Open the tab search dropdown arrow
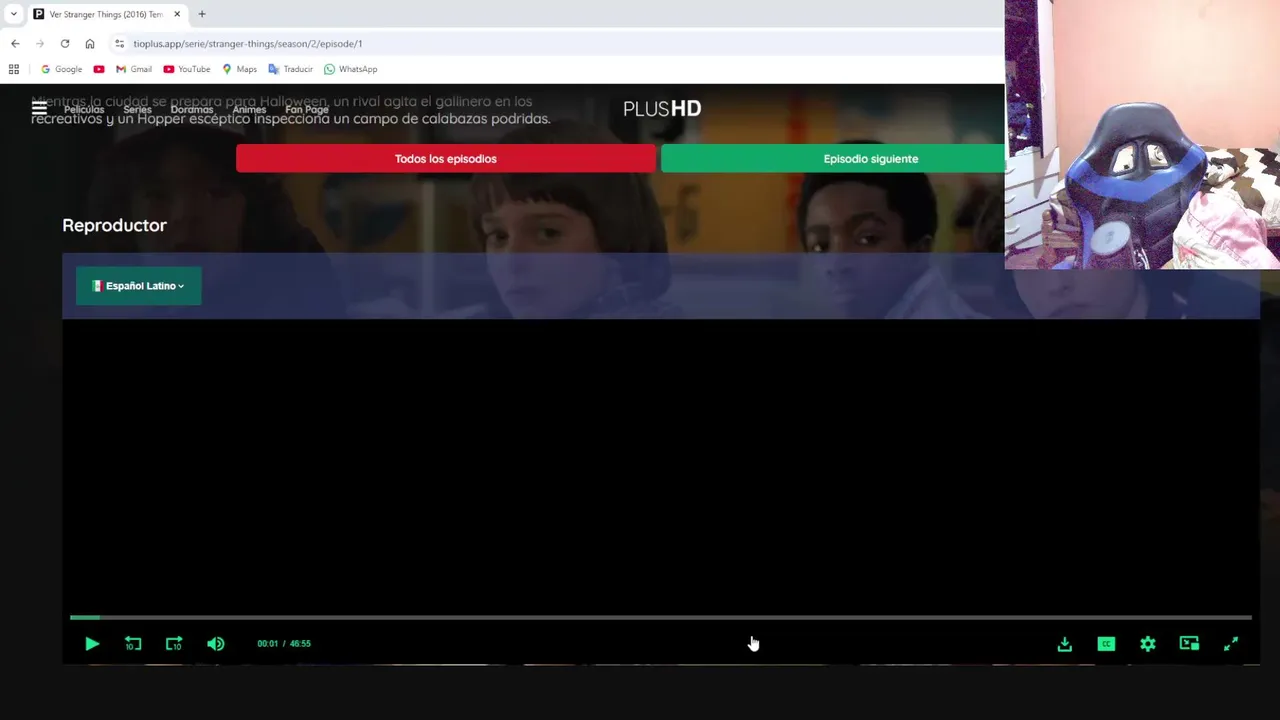 13,14
